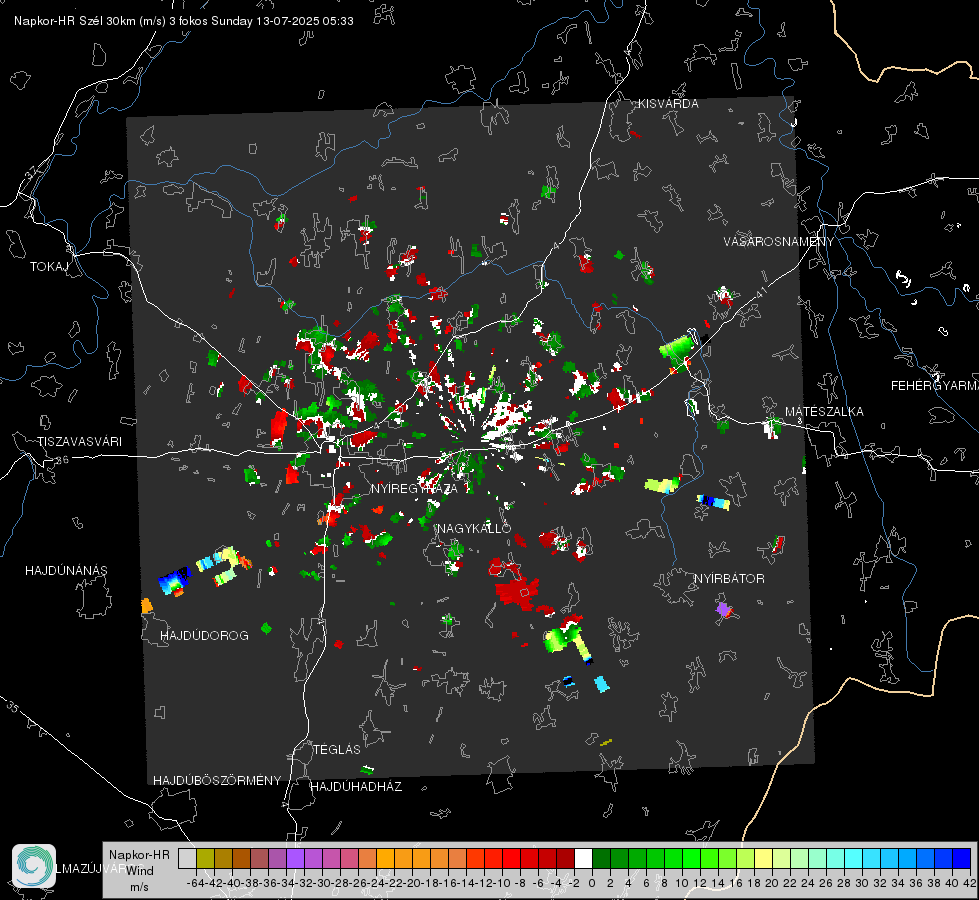The width and height of the screenshot is (979, 900).
Task: Click the FEHÉRGYARMAT label at the right edge
Action: pyautogui.click(x=935, y=386)
